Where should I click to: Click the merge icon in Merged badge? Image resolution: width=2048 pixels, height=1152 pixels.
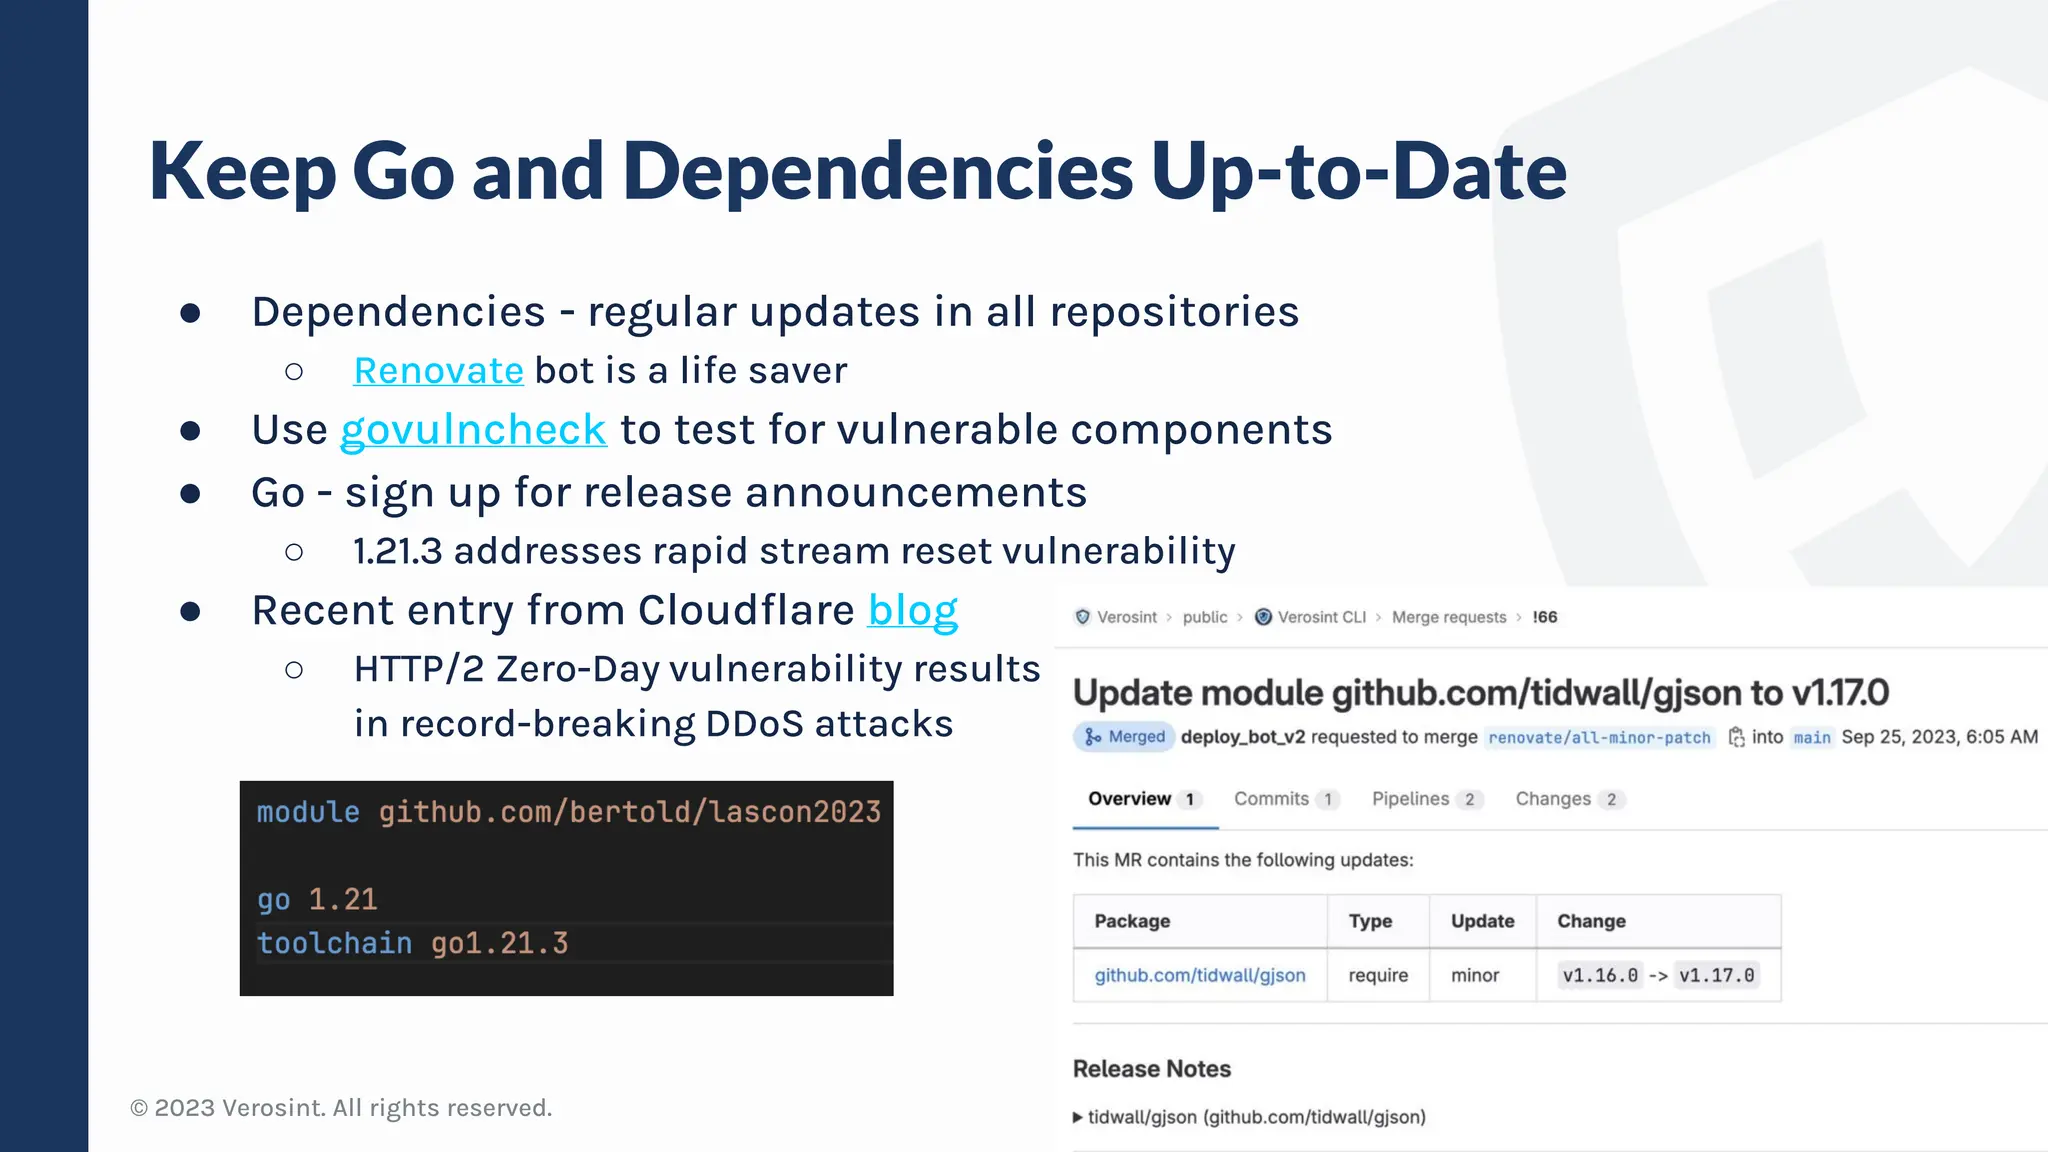pos(1093,737)
